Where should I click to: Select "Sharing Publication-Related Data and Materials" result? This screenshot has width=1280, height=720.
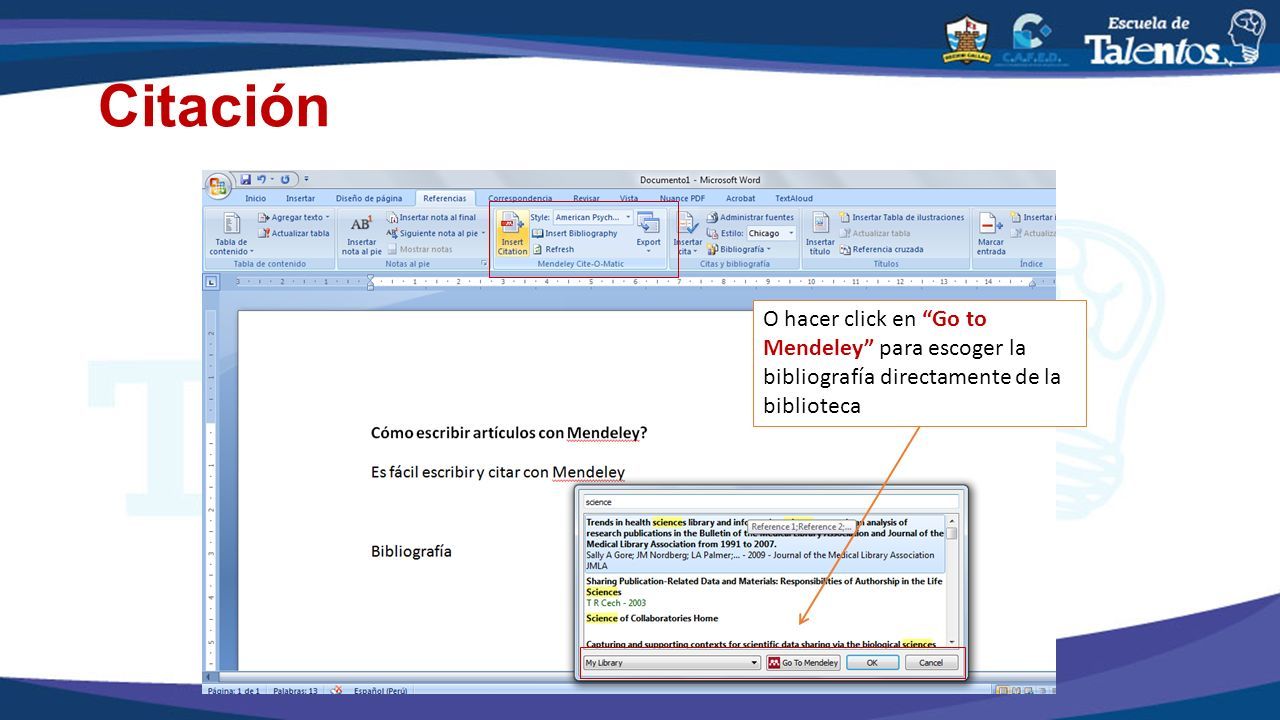point(765,592)
